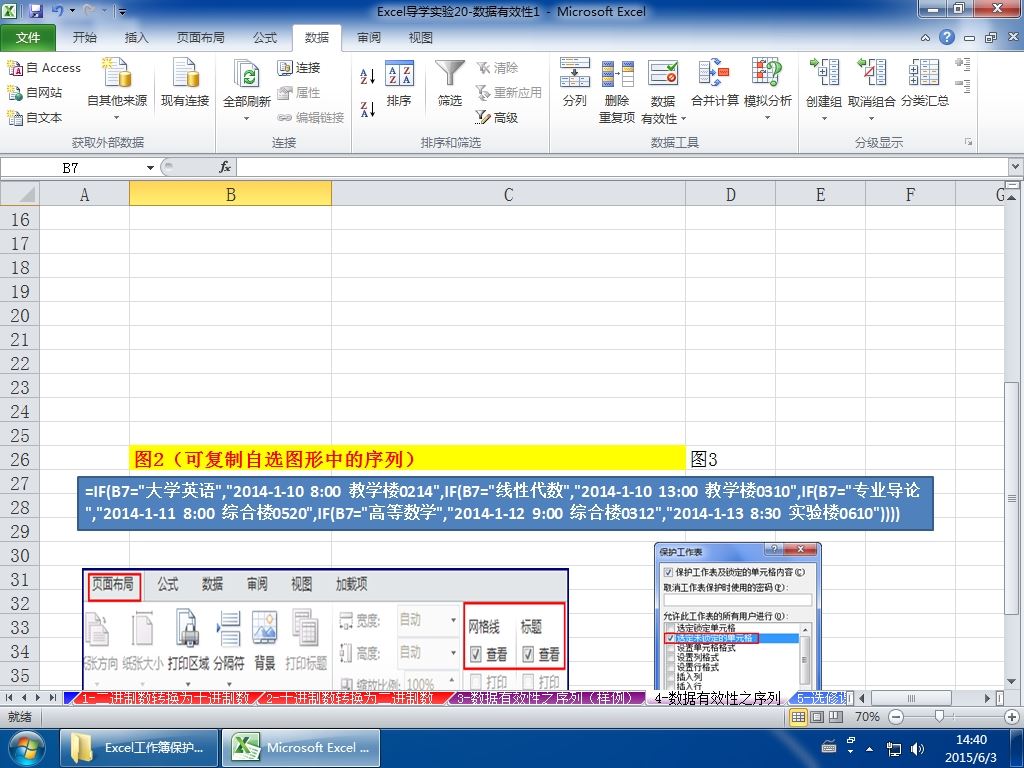The image size is (1024, 768).
Task: Expand the formula bar
Action: [x=1015, y=167]
